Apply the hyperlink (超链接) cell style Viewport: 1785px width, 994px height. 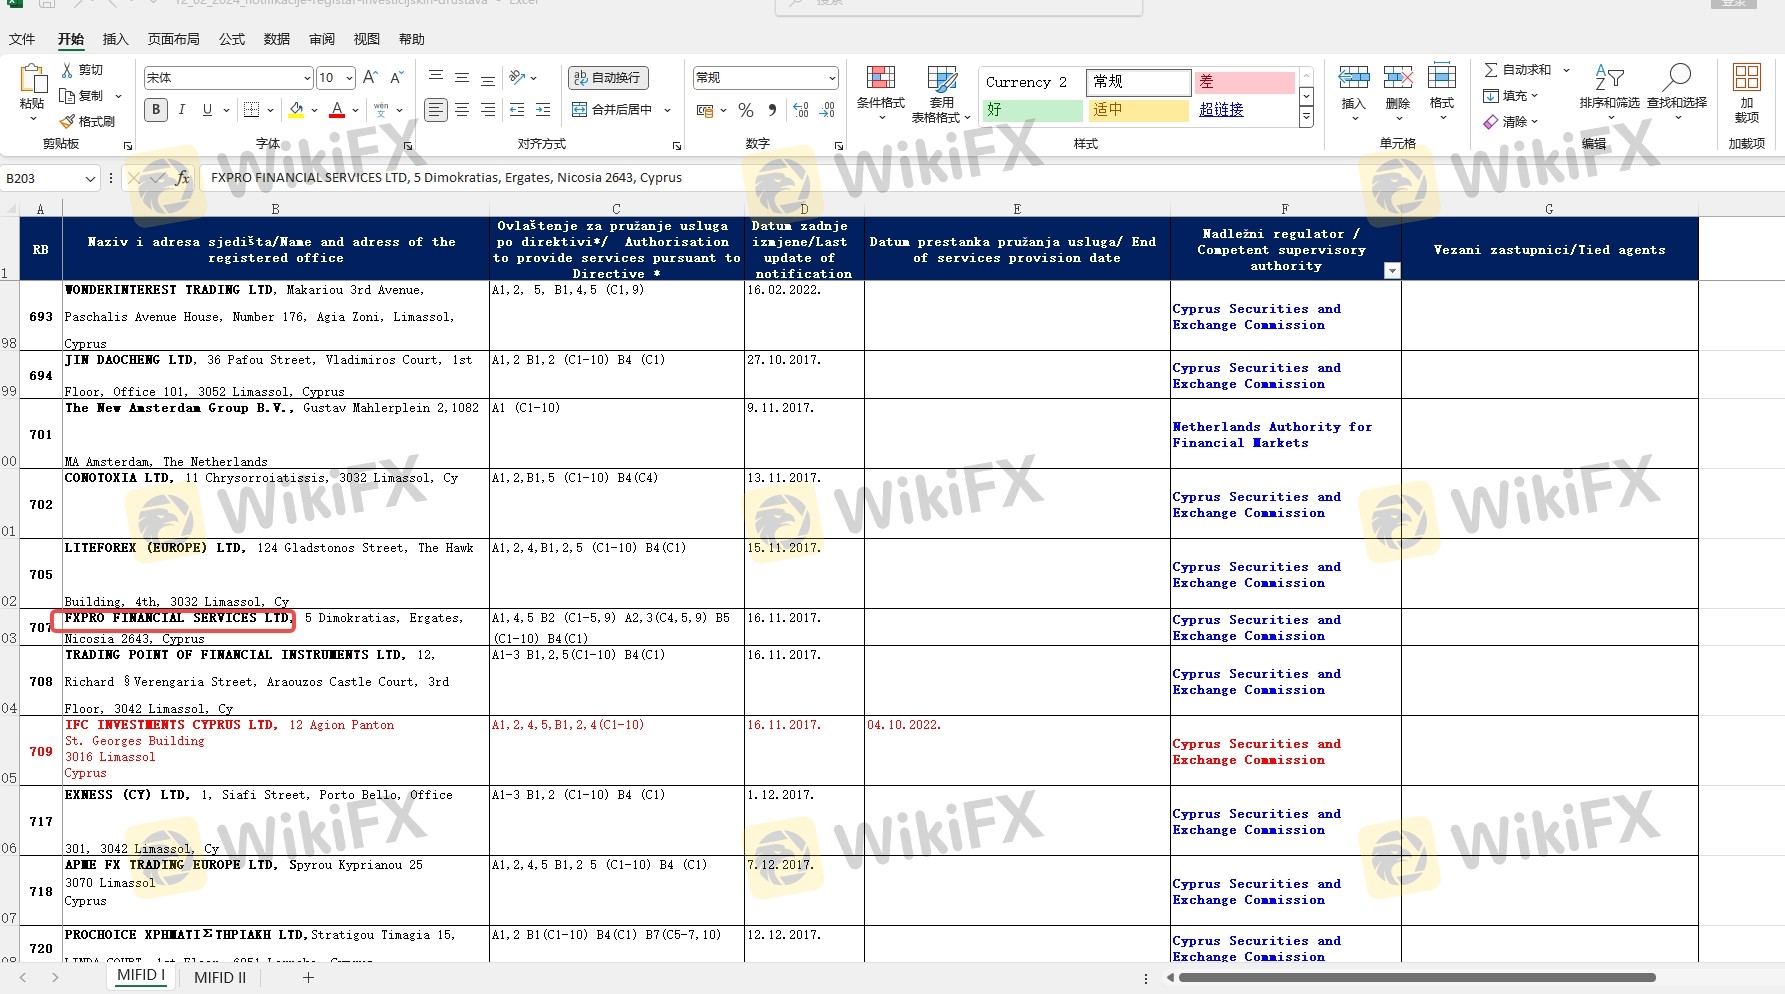tap(1221, 110)
